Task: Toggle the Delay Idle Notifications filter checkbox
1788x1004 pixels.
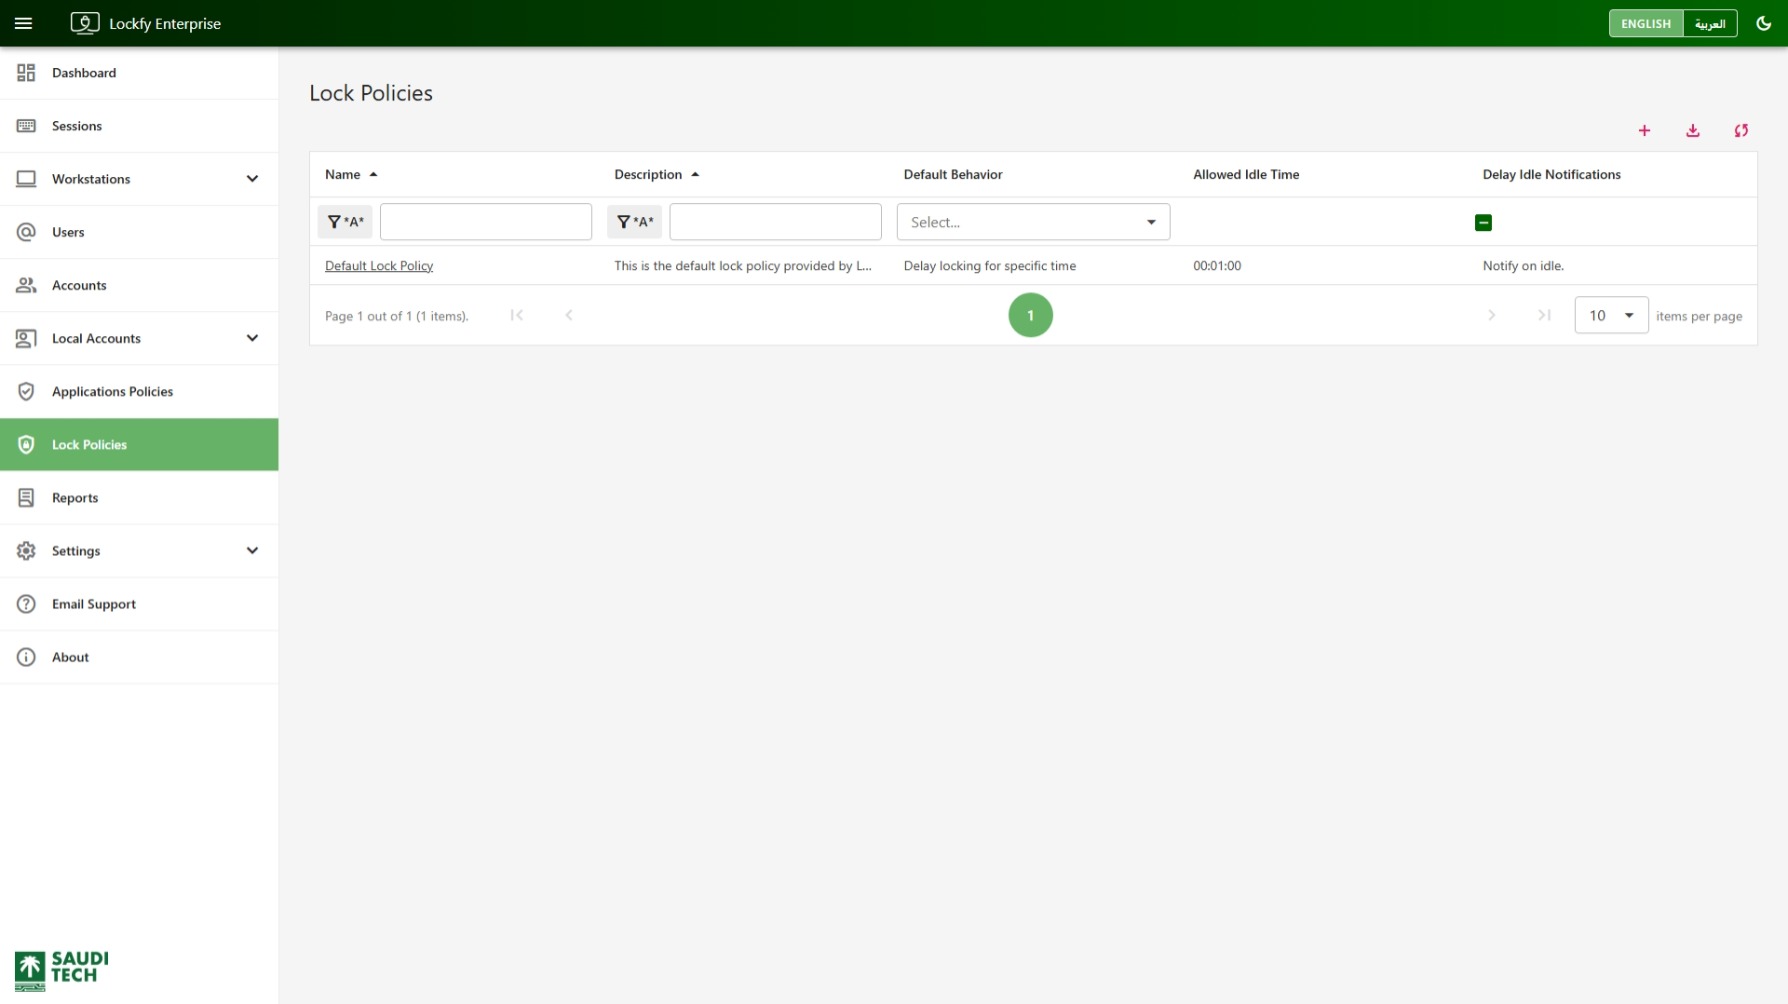Action: [x=1483, y=222]
